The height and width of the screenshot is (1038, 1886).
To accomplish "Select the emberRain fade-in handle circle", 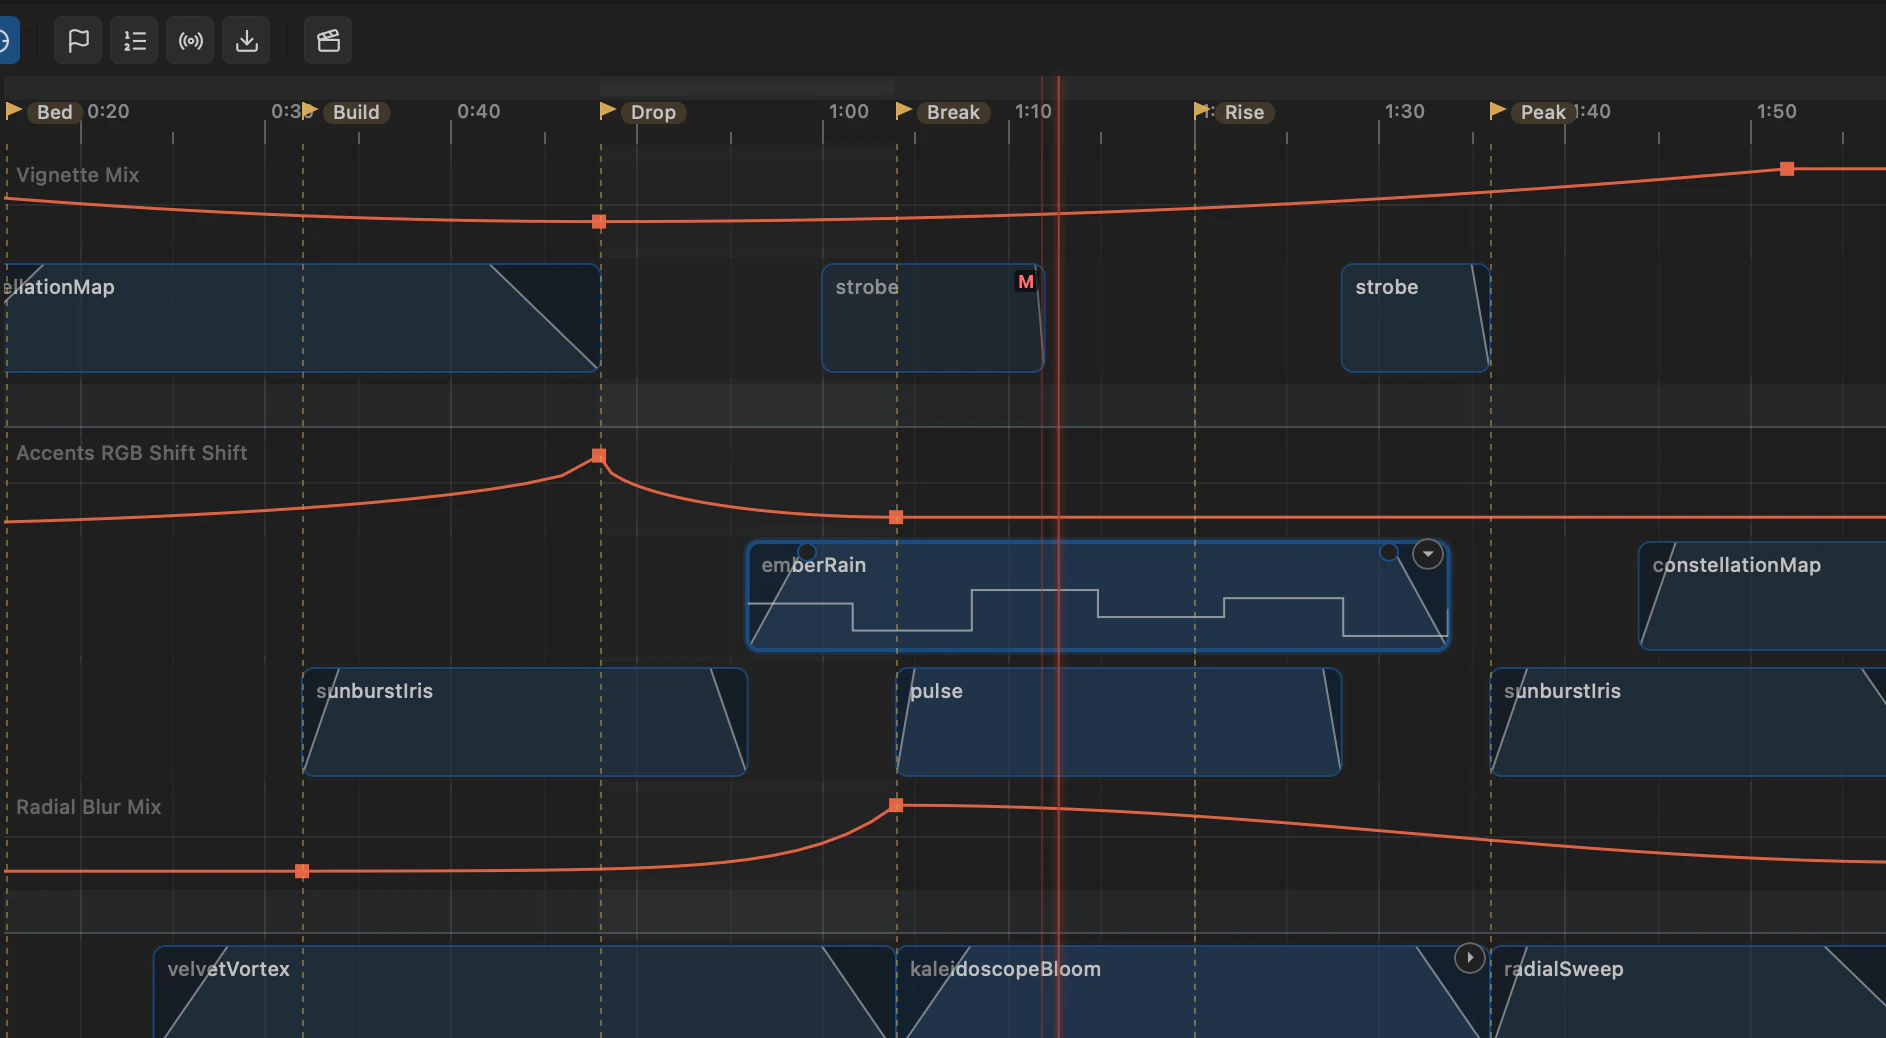I will click(807, 552).
